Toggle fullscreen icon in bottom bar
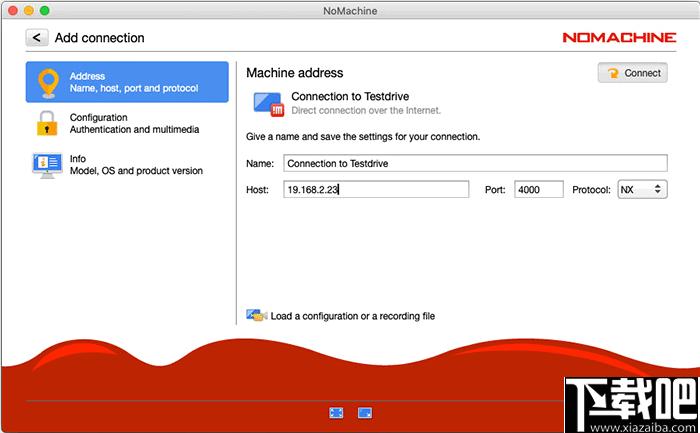This screenshot has height=433, width=700. coord(336,413)
